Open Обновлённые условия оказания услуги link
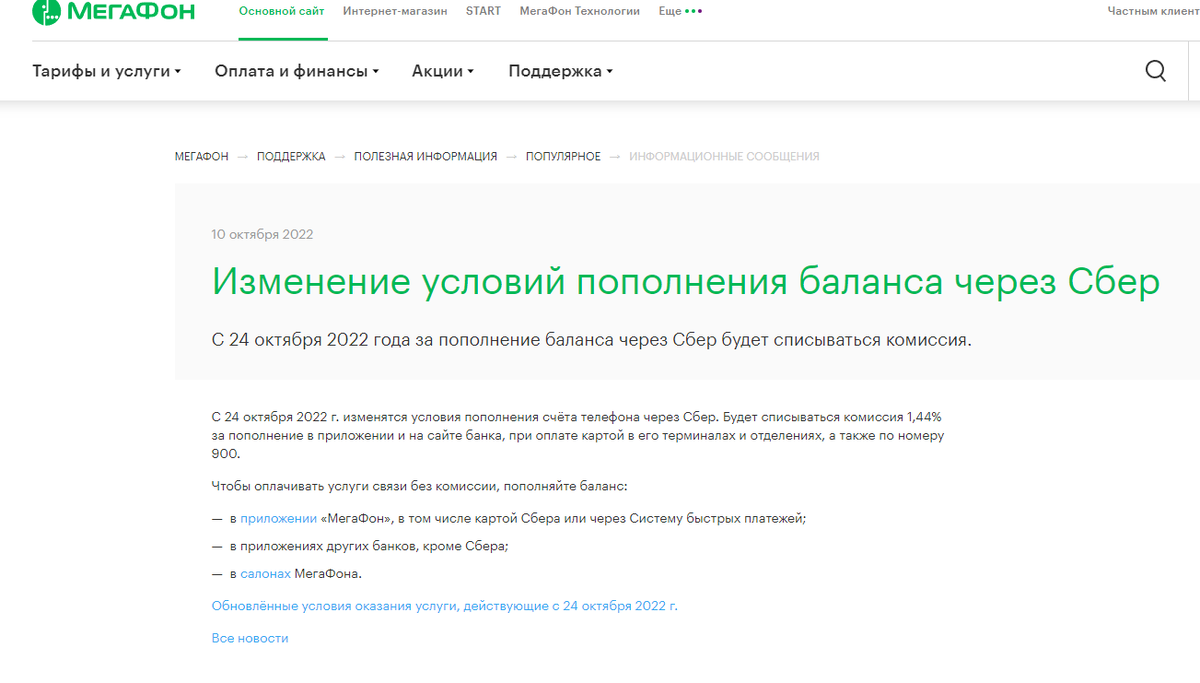The width and height of the screenshot is (1200, 683). click(x=444, y=606)
